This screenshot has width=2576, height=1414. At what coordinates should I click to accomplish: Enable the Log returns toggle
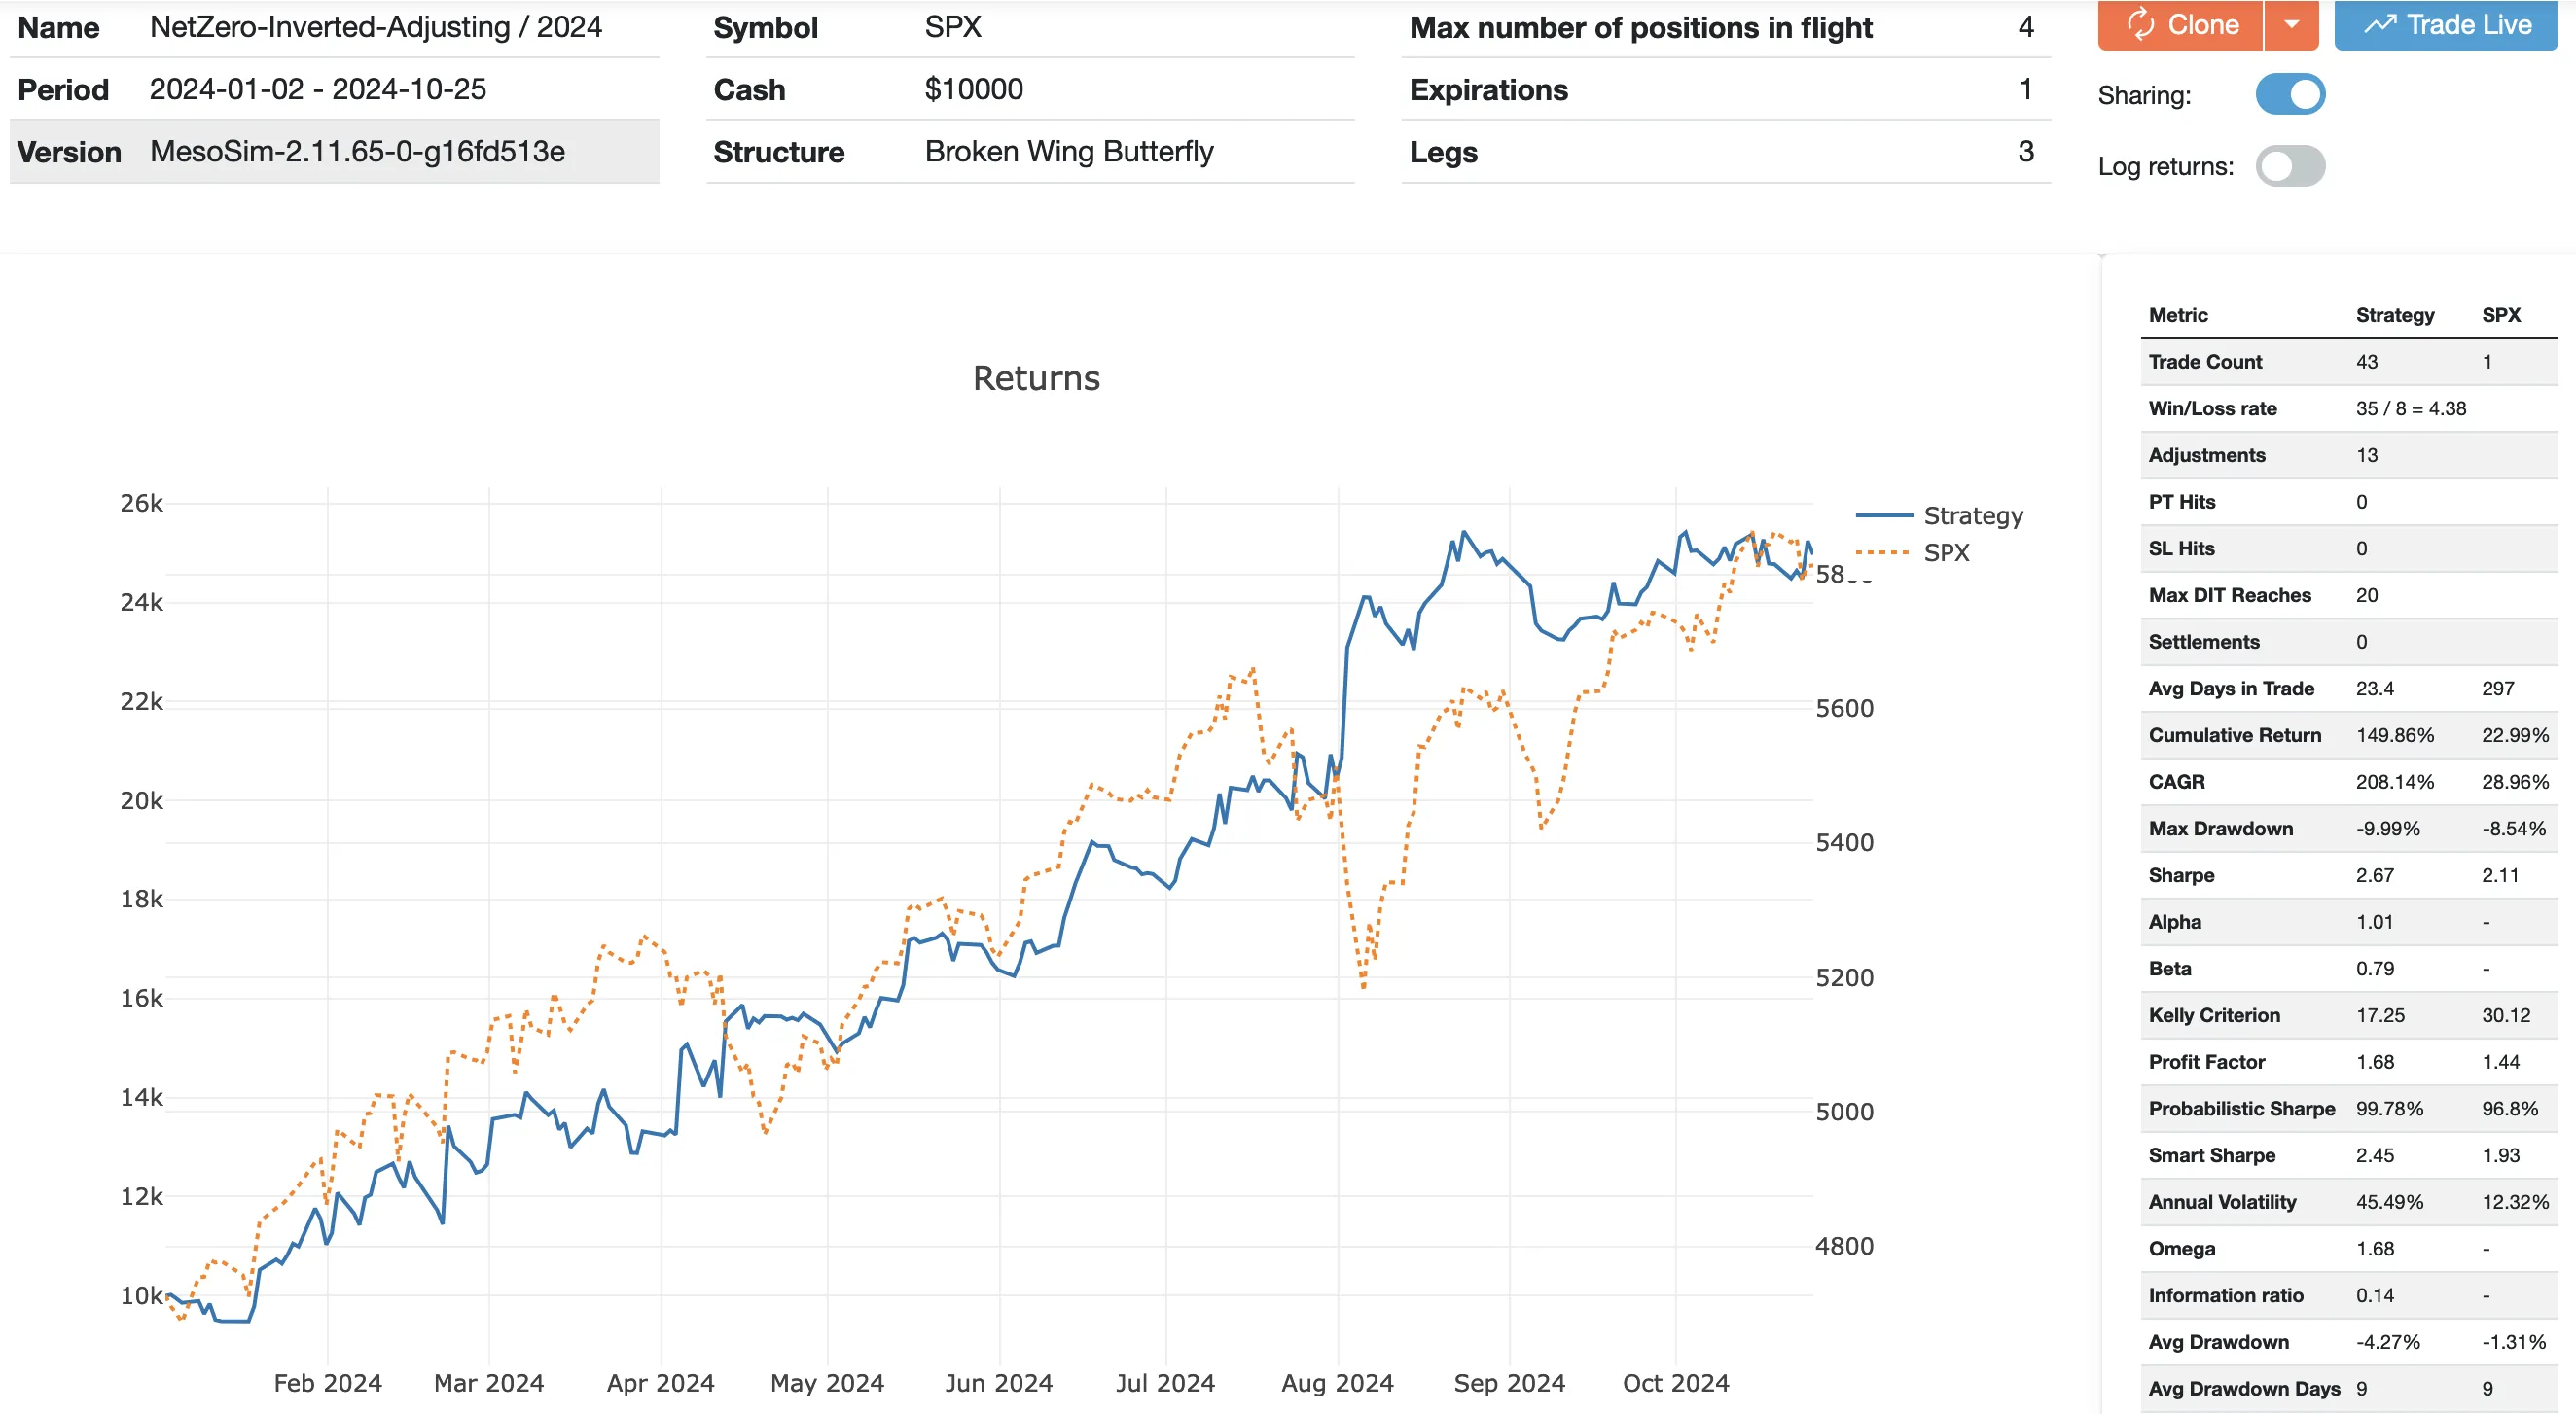pos(2290,166)
